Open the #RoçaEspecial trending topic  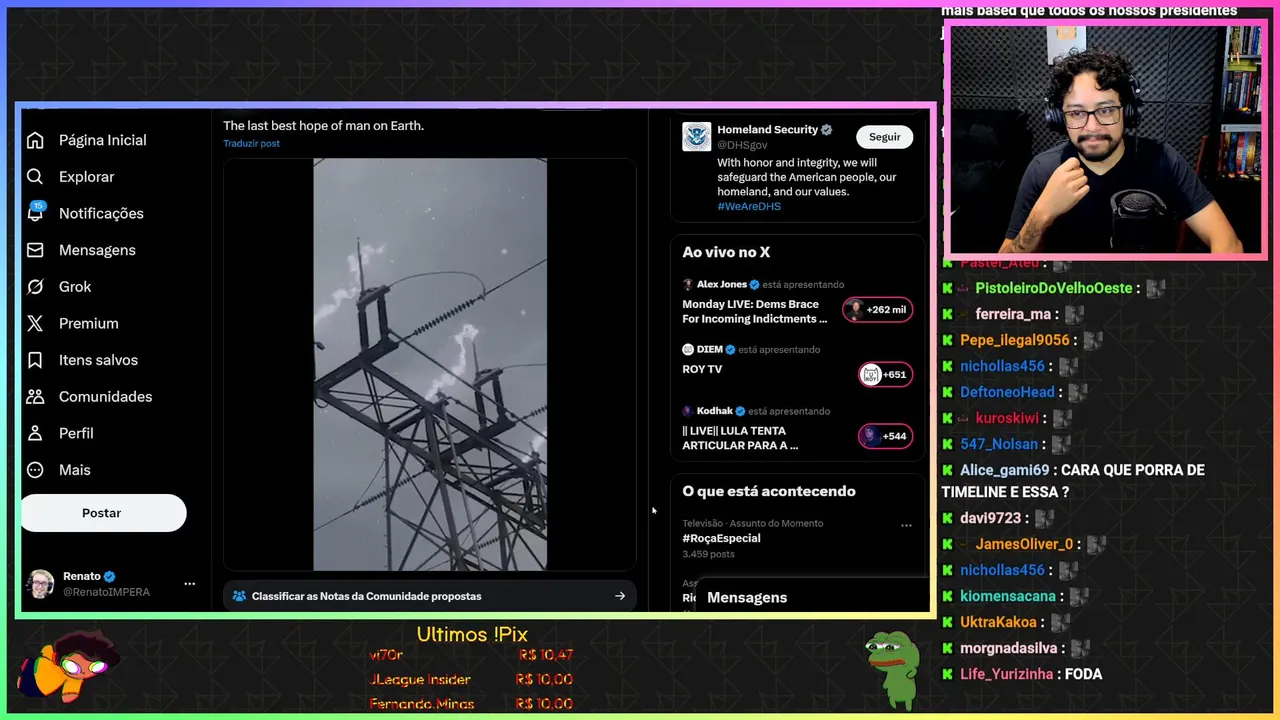[x=721, y=538]
